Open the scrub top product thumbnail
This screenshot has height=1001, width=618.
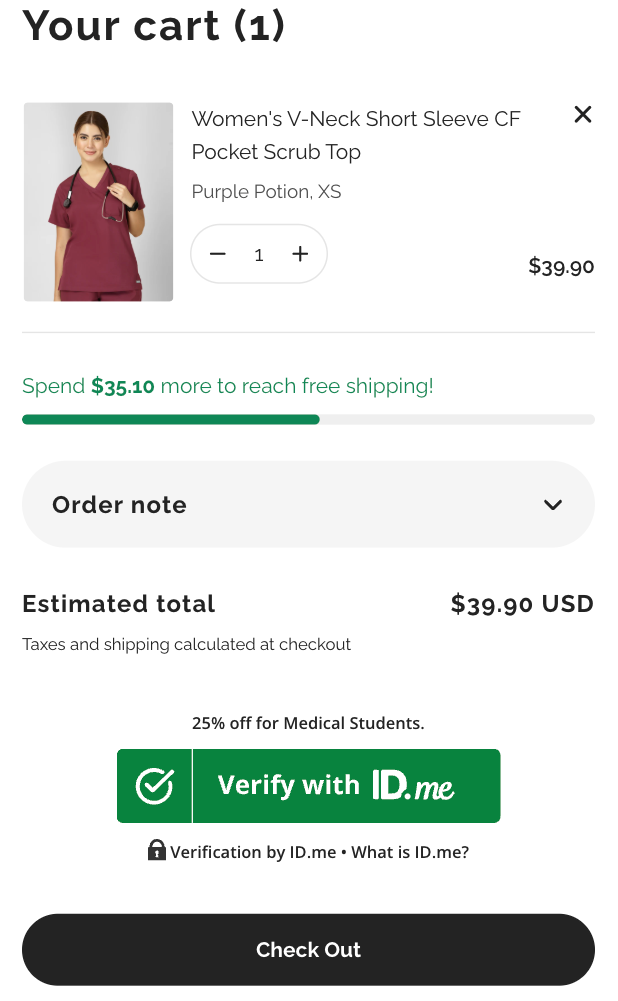[x=98, y=201]
